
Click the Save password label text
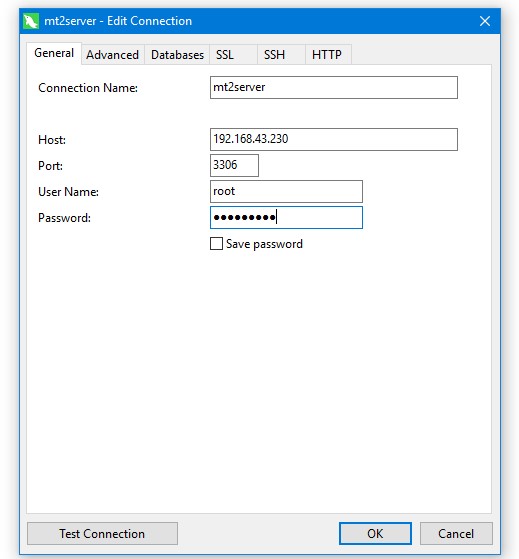click(264, 244)
